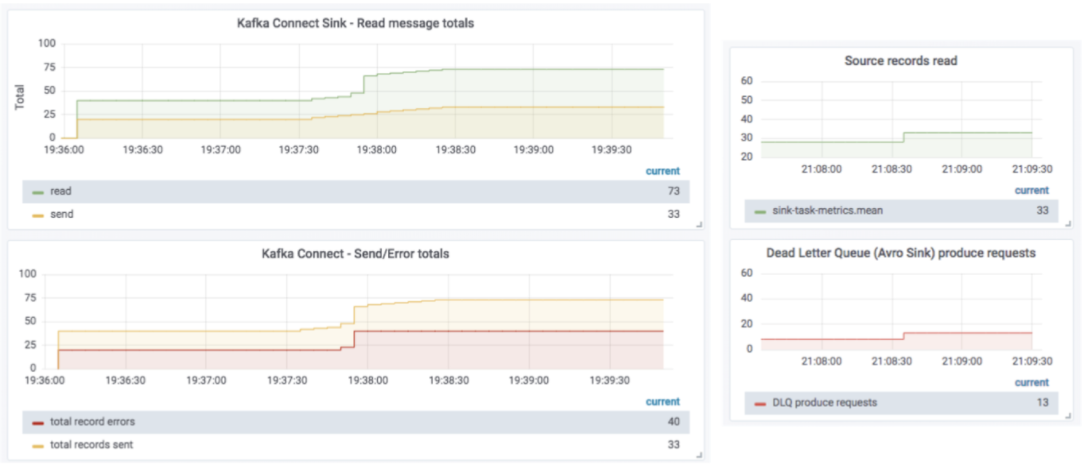Click value 33 for sink-task-metrics.mean
Screen dimensions: 1082x466
click(1043, 211)
